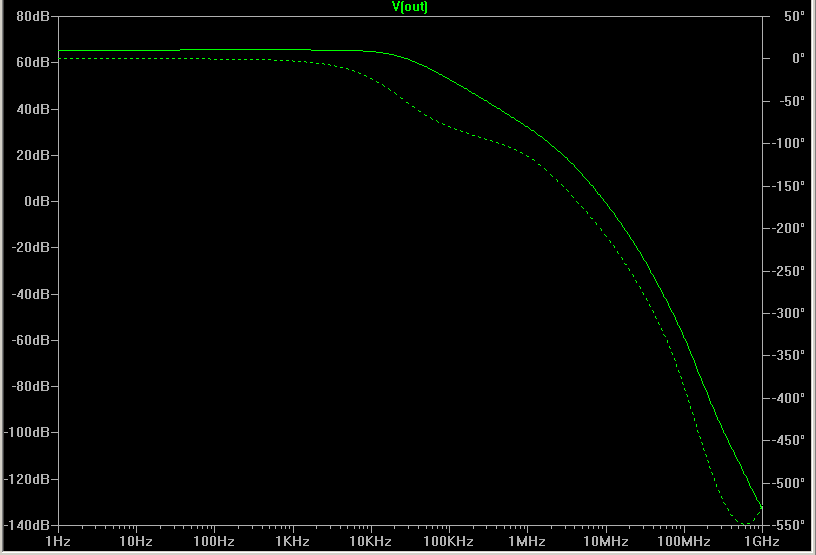Click the 100Hz frequency axis label

point(214,541)
